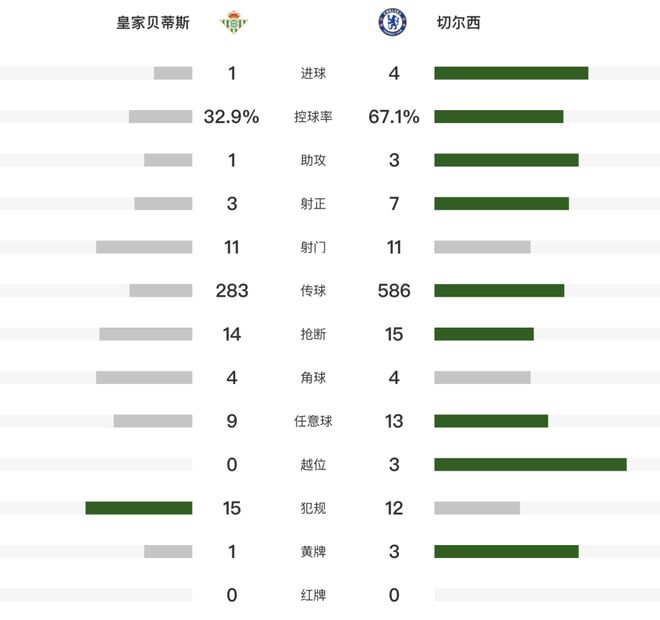Click the 黄牌 yellow cards label
Viewport: 660px width, 620px height.
pyautogui.click(x=313, y=551)
